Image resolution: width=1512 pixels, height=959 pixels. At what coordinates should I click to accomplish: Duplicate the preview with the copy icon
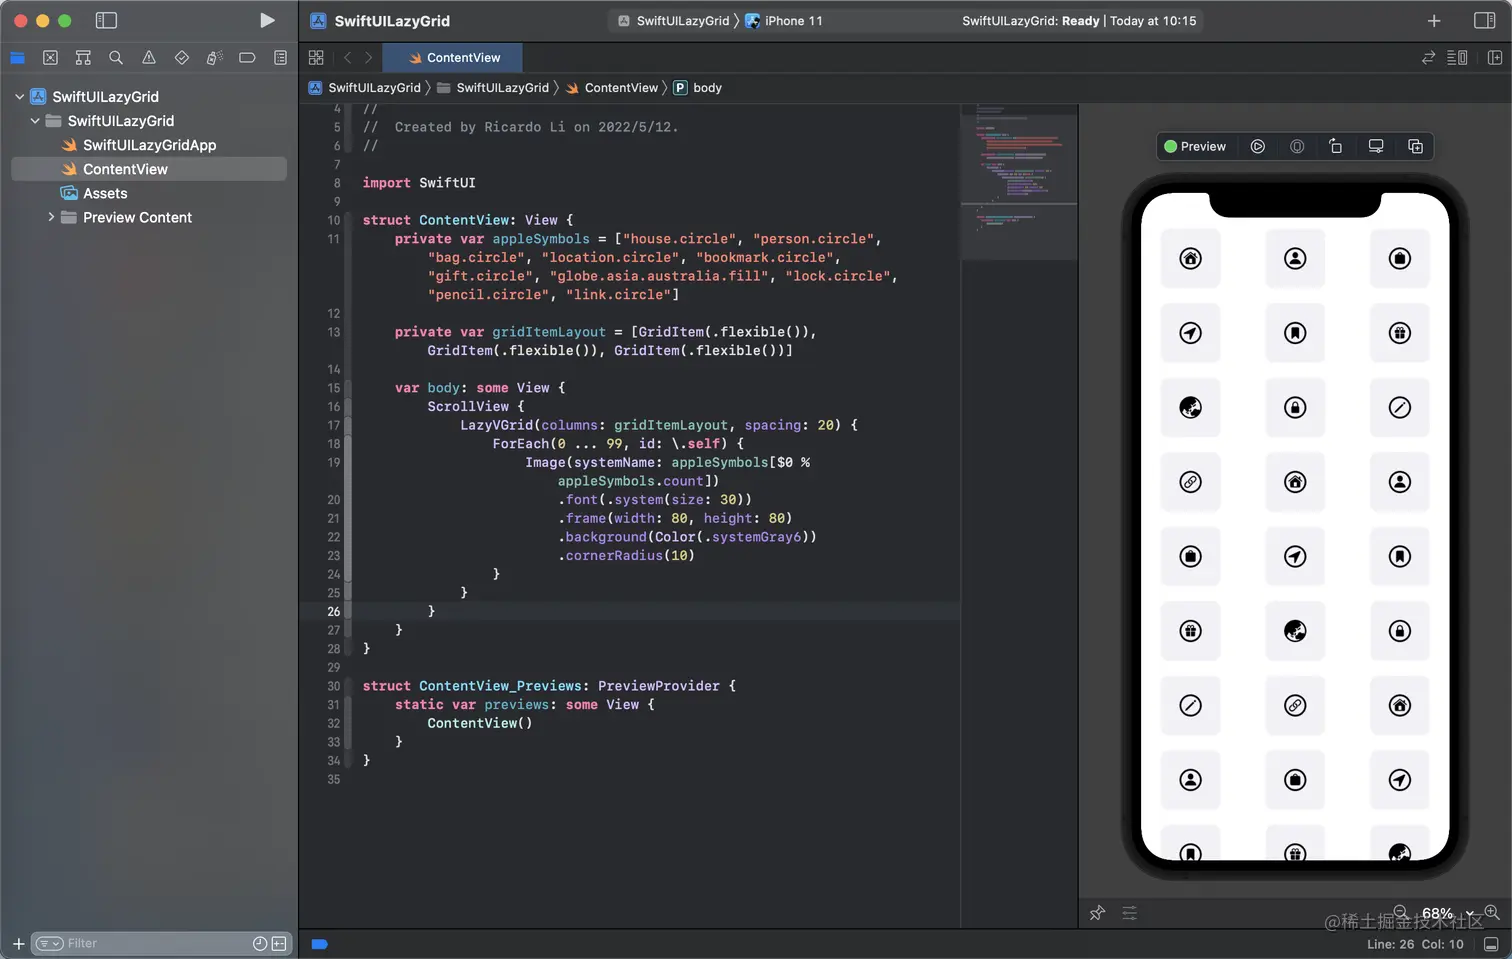tap(1415, 146)
